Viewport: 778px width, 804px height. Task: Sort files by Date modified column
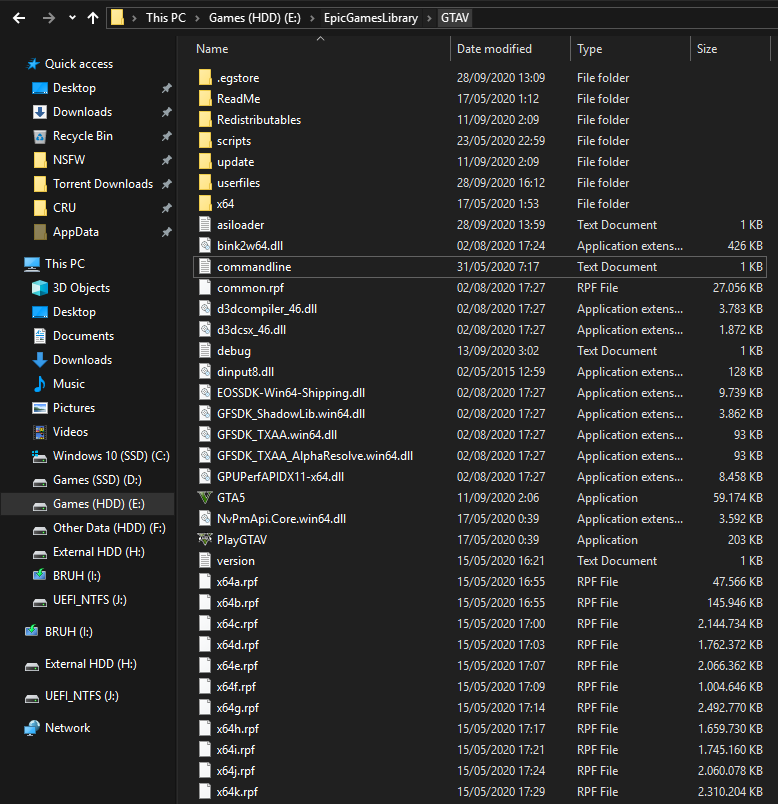tap(494, 49)
